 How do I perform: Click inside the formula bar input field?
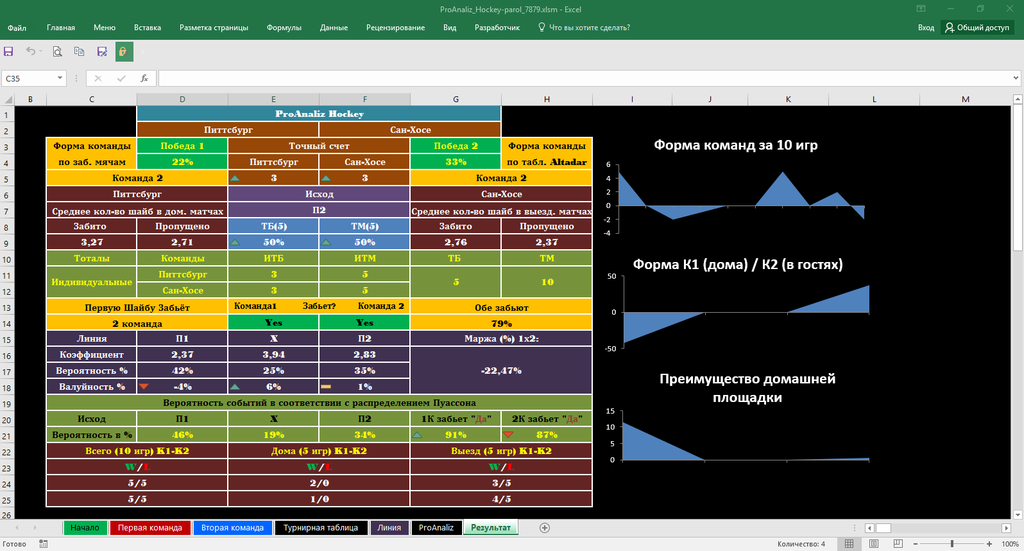(x=584, y=78)
